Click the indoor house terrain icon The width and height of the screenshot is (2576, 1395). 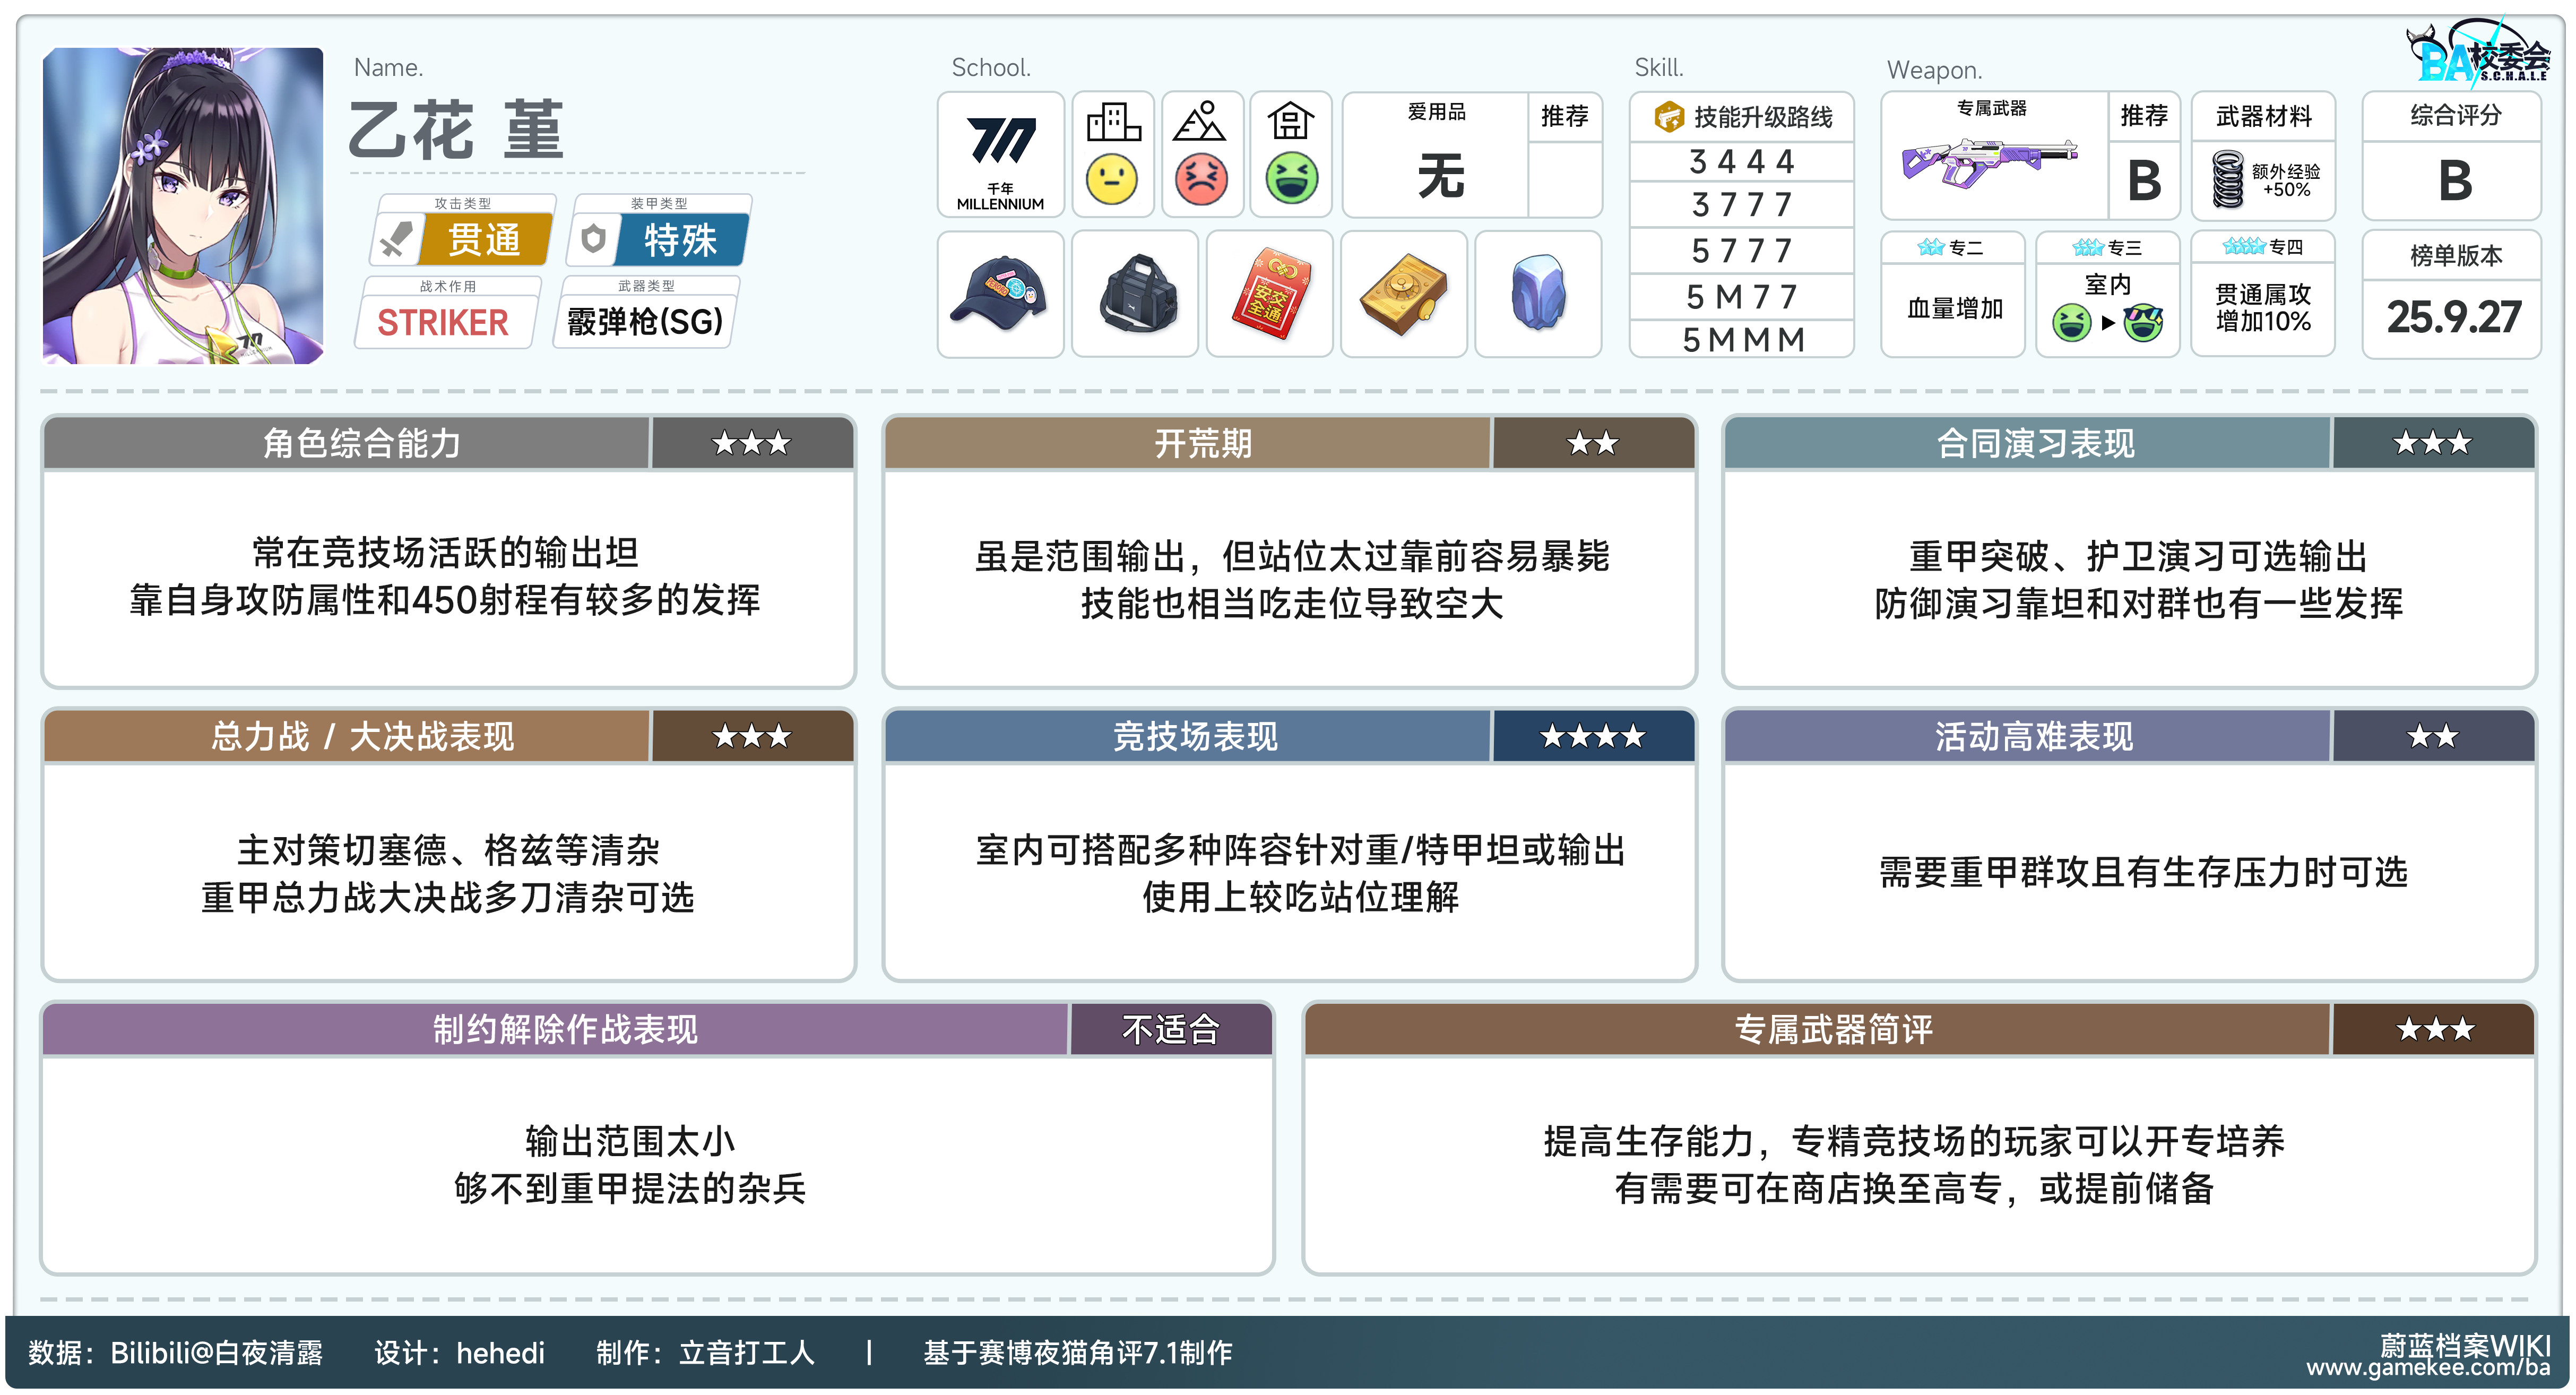click(x=1290, y=122)
